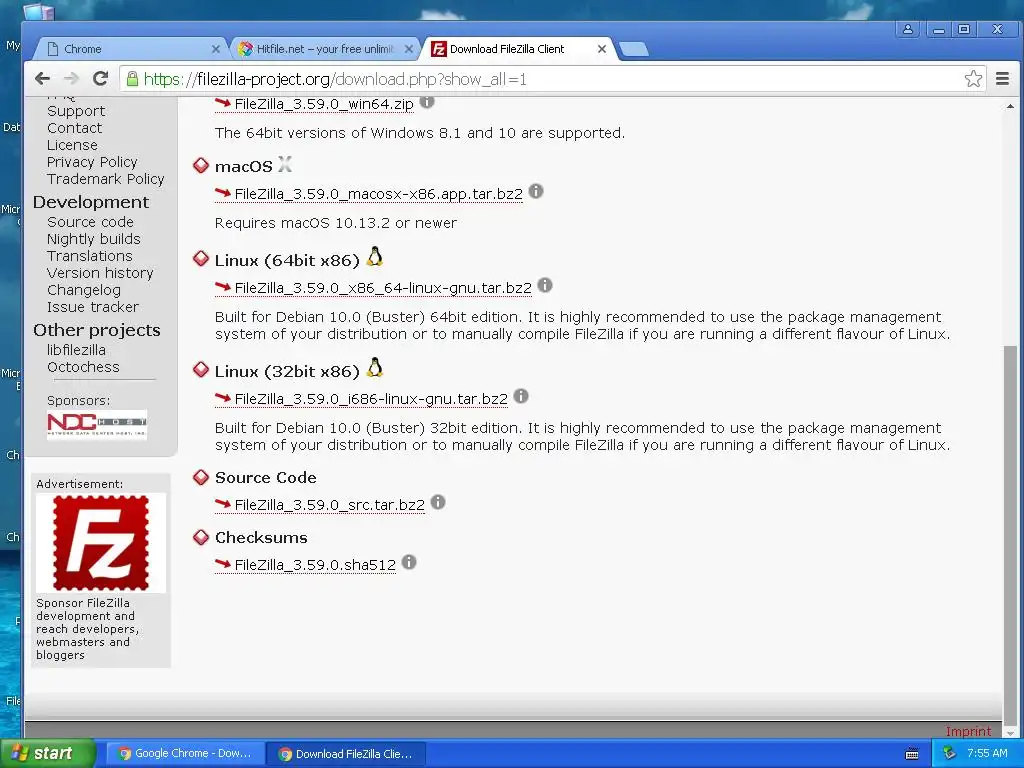Open the Source code link under Development
Viewport: 1024px width, 768px height.
point(90,222)
